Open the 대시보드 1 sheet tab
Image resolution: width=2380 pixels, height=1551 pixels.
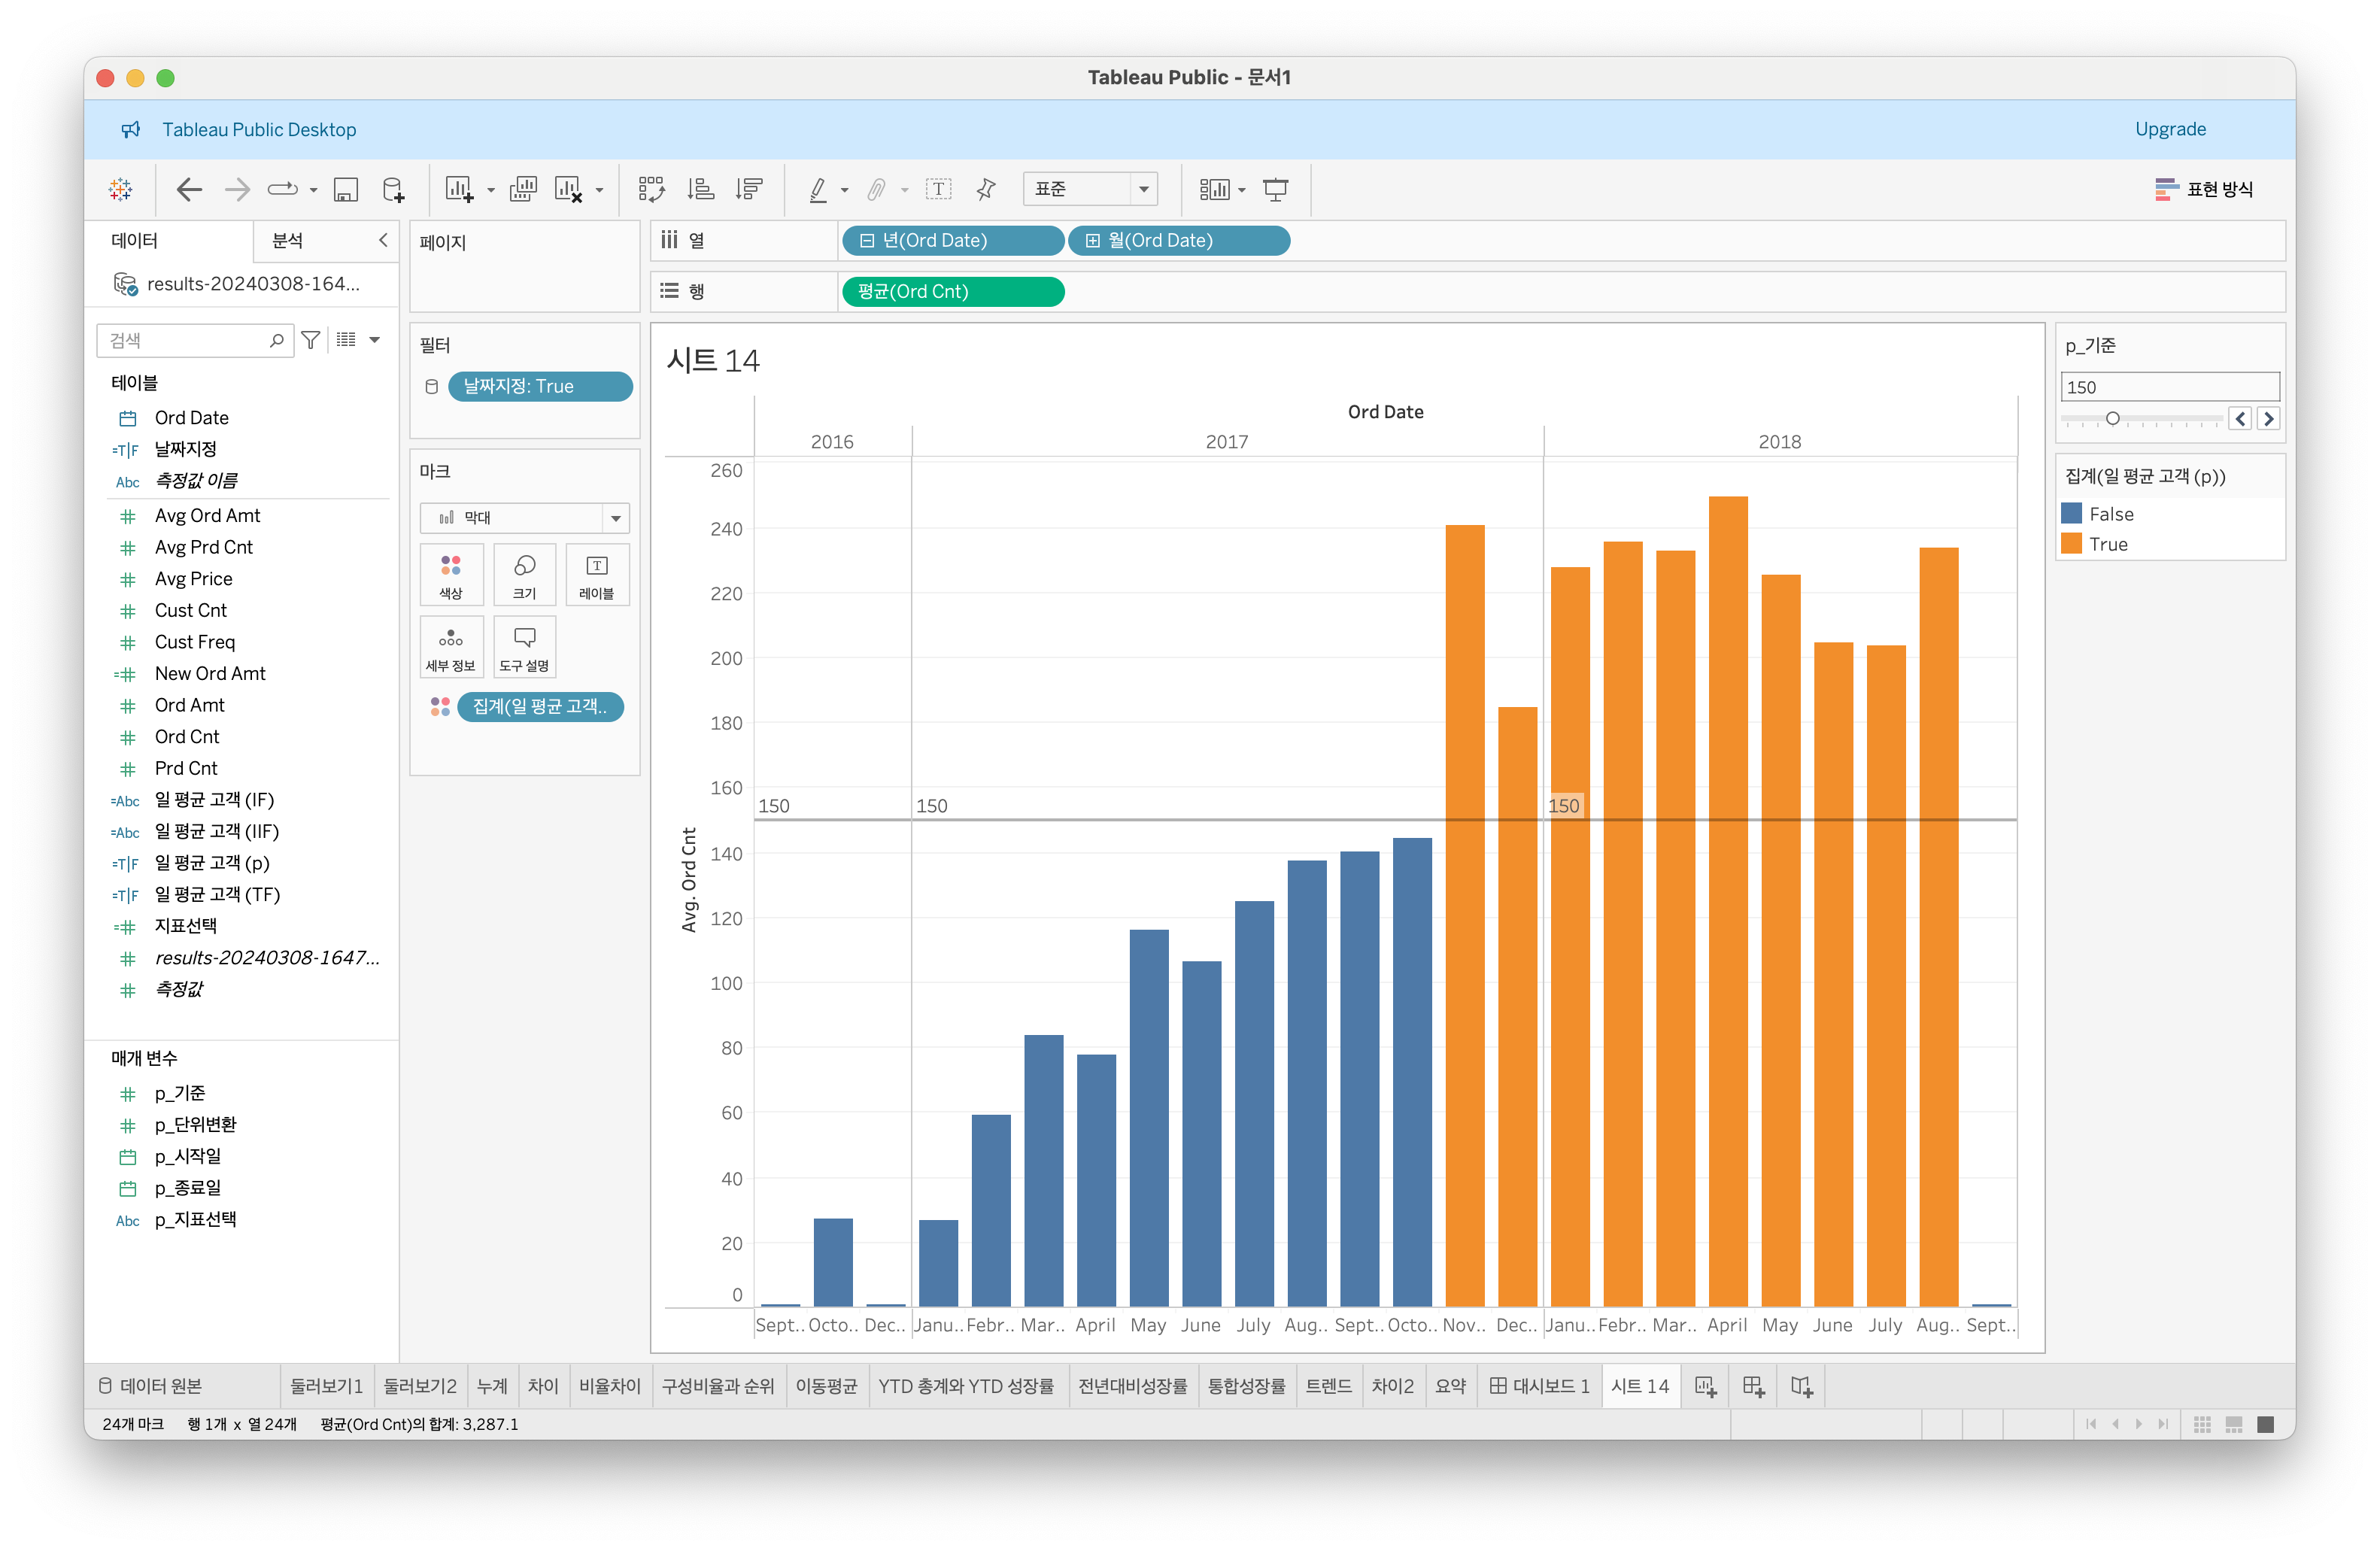point(1539,1386)
